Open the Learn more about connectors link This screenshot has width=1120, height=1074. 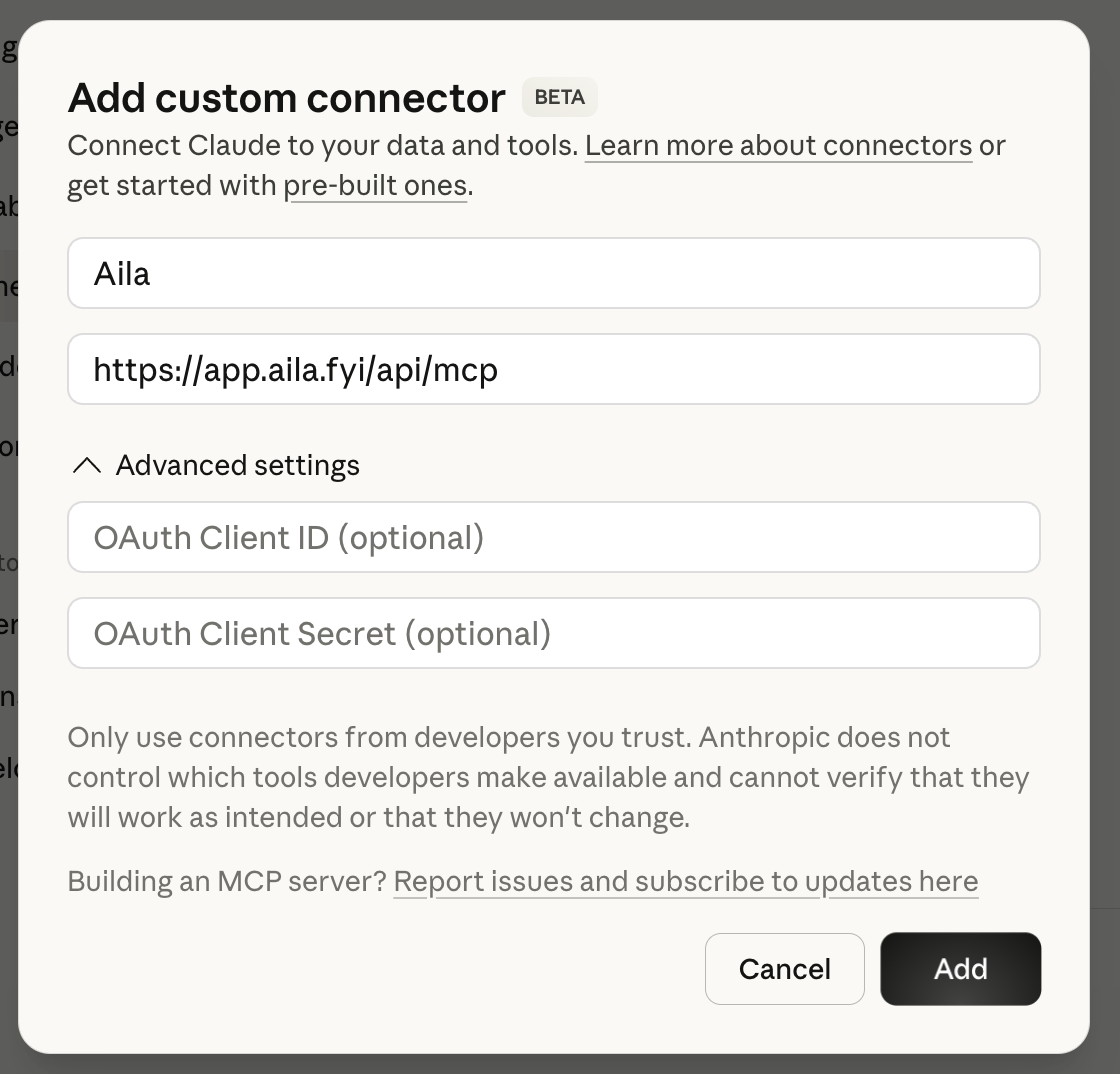[x=779, y=146]
